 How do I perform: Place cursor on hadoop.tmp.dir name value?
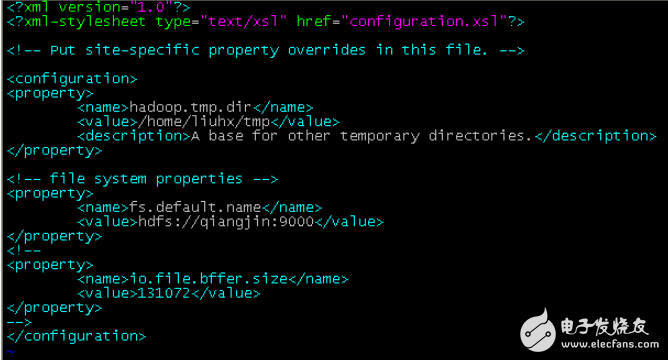click(x=191, y=107)
